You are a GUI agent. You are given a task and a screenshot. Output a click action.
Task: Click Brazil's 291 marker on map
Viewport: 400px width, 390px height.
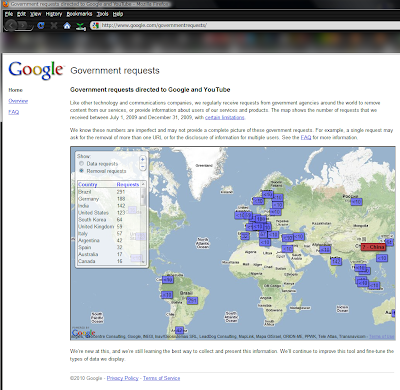pyautogui.click(x=192, y=300)
